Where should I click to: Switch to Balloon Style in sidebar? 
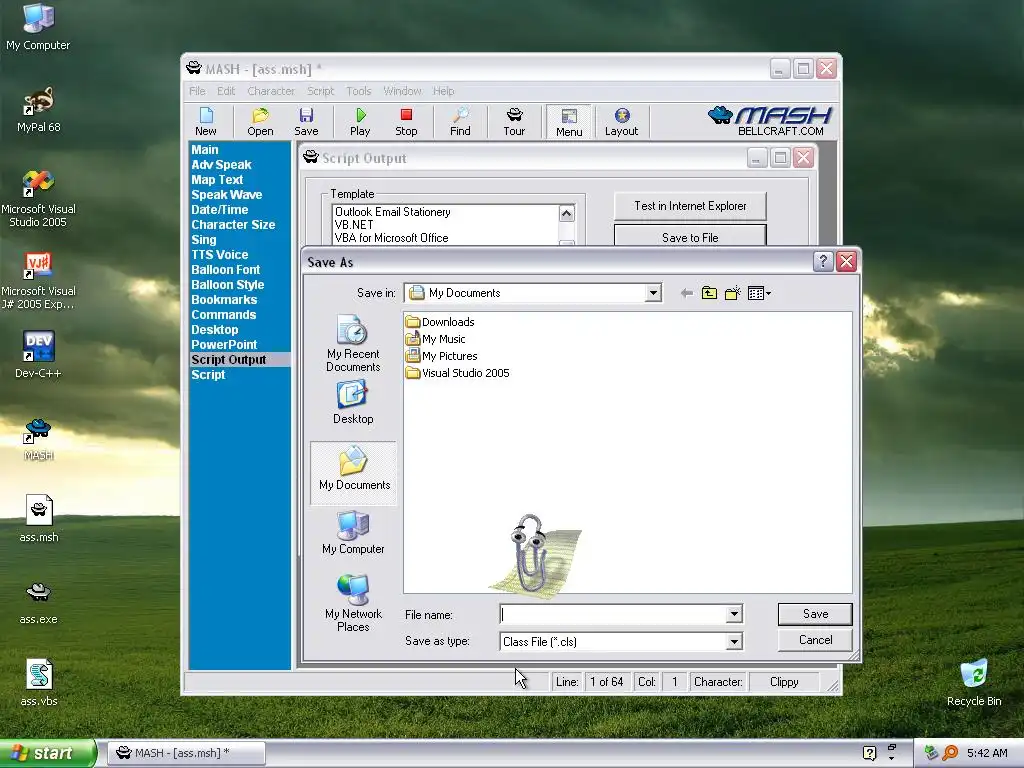227,285
